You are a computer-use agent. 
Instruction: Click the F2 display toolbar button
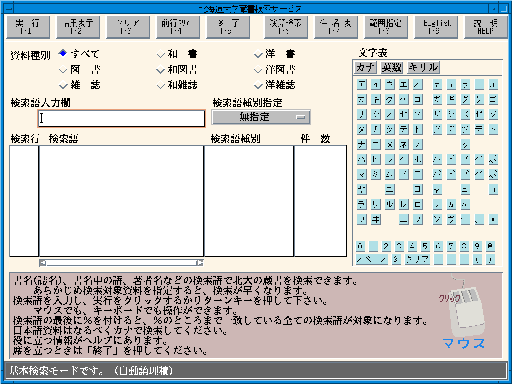pos(78,27)
